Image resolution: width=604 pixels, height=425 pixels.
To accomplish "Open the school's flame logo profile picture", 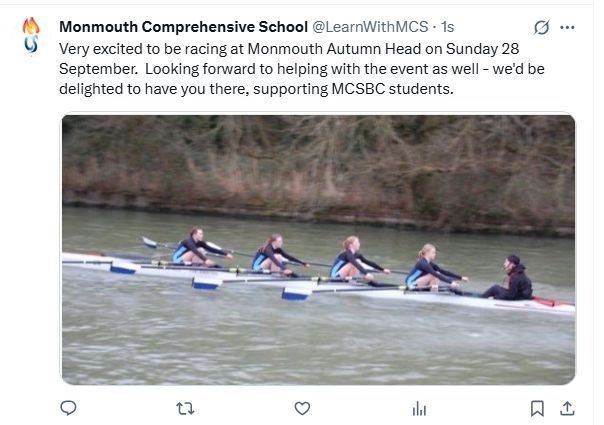I will pyautogui.click(x=31, y=35).
